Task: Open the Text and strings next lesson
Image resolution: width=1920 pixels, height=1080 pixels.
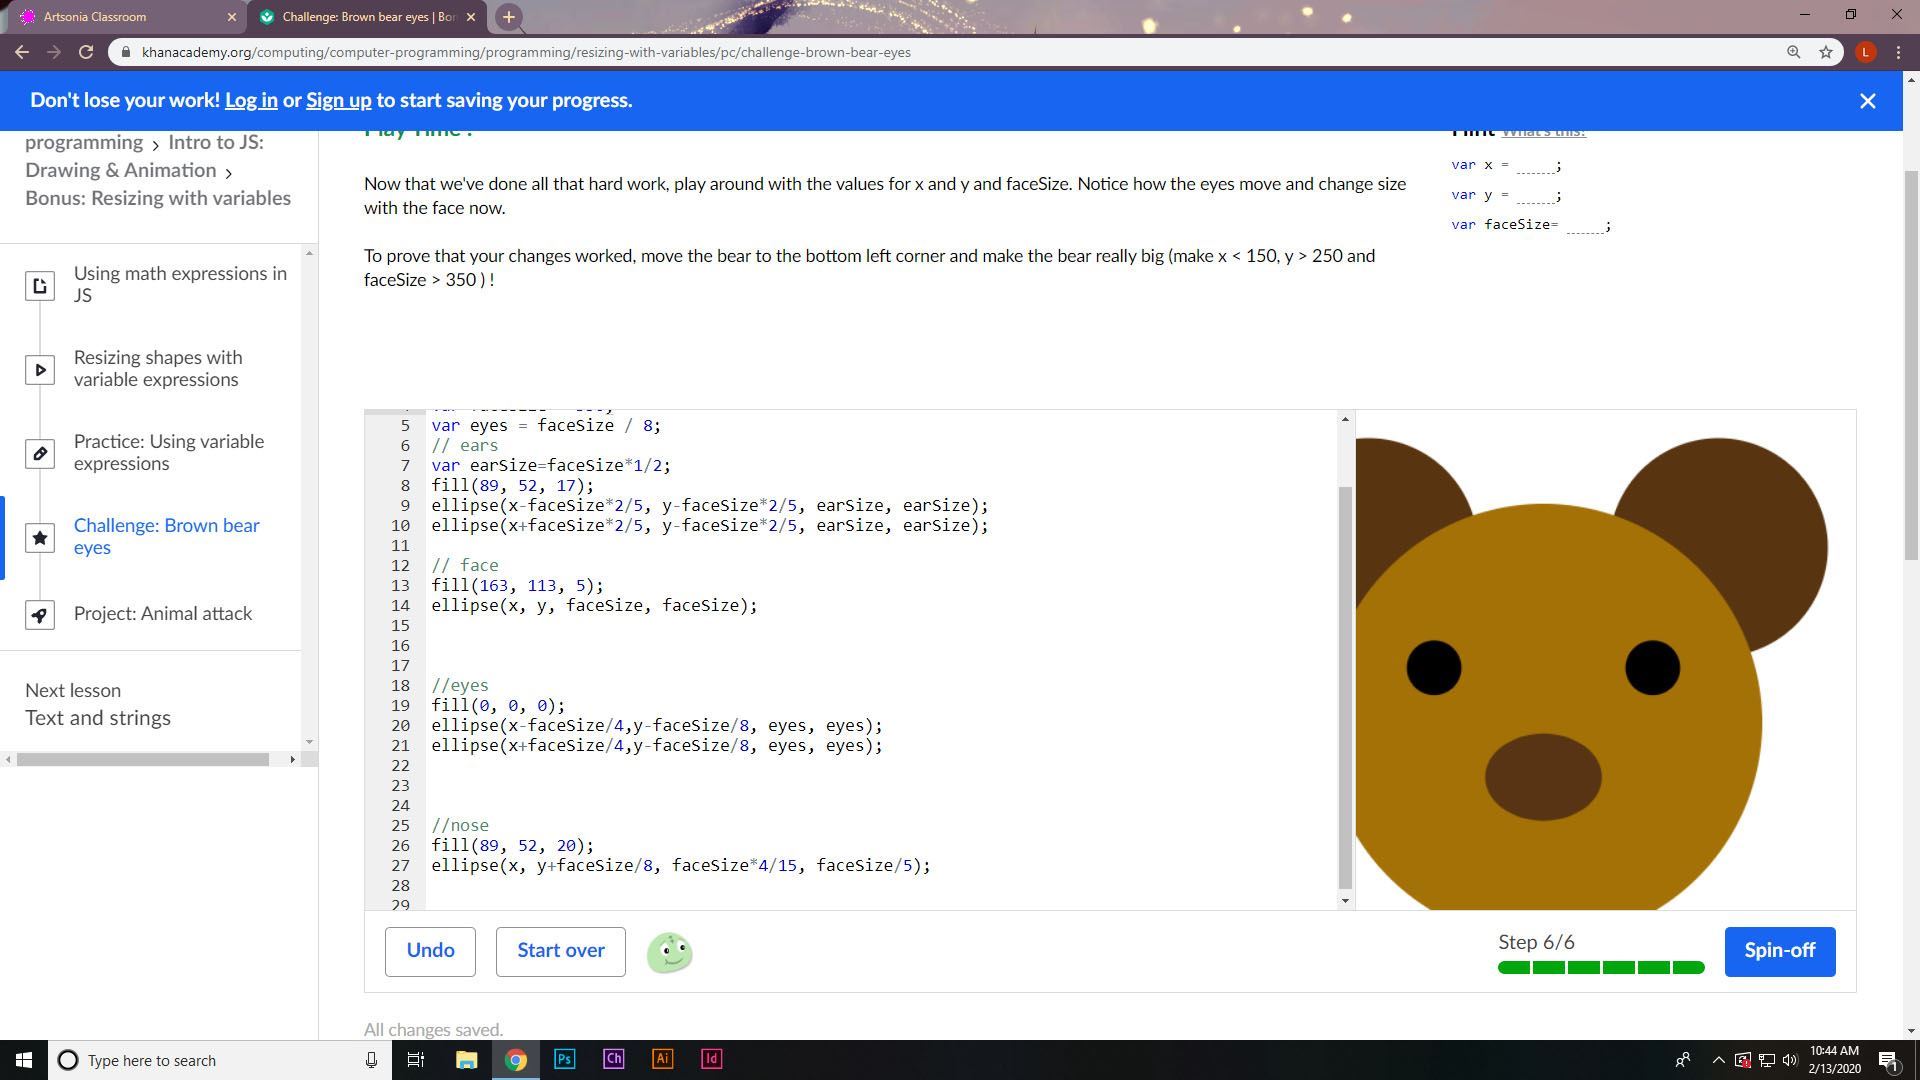Action: [98, 718]
